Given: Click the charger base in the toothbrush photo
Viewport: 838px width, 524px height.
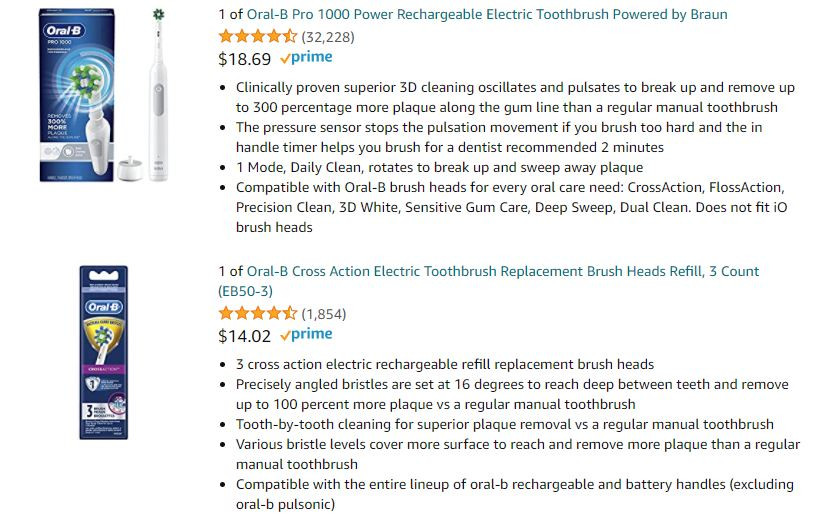Looking at the screenshot, I should (130, 169).
